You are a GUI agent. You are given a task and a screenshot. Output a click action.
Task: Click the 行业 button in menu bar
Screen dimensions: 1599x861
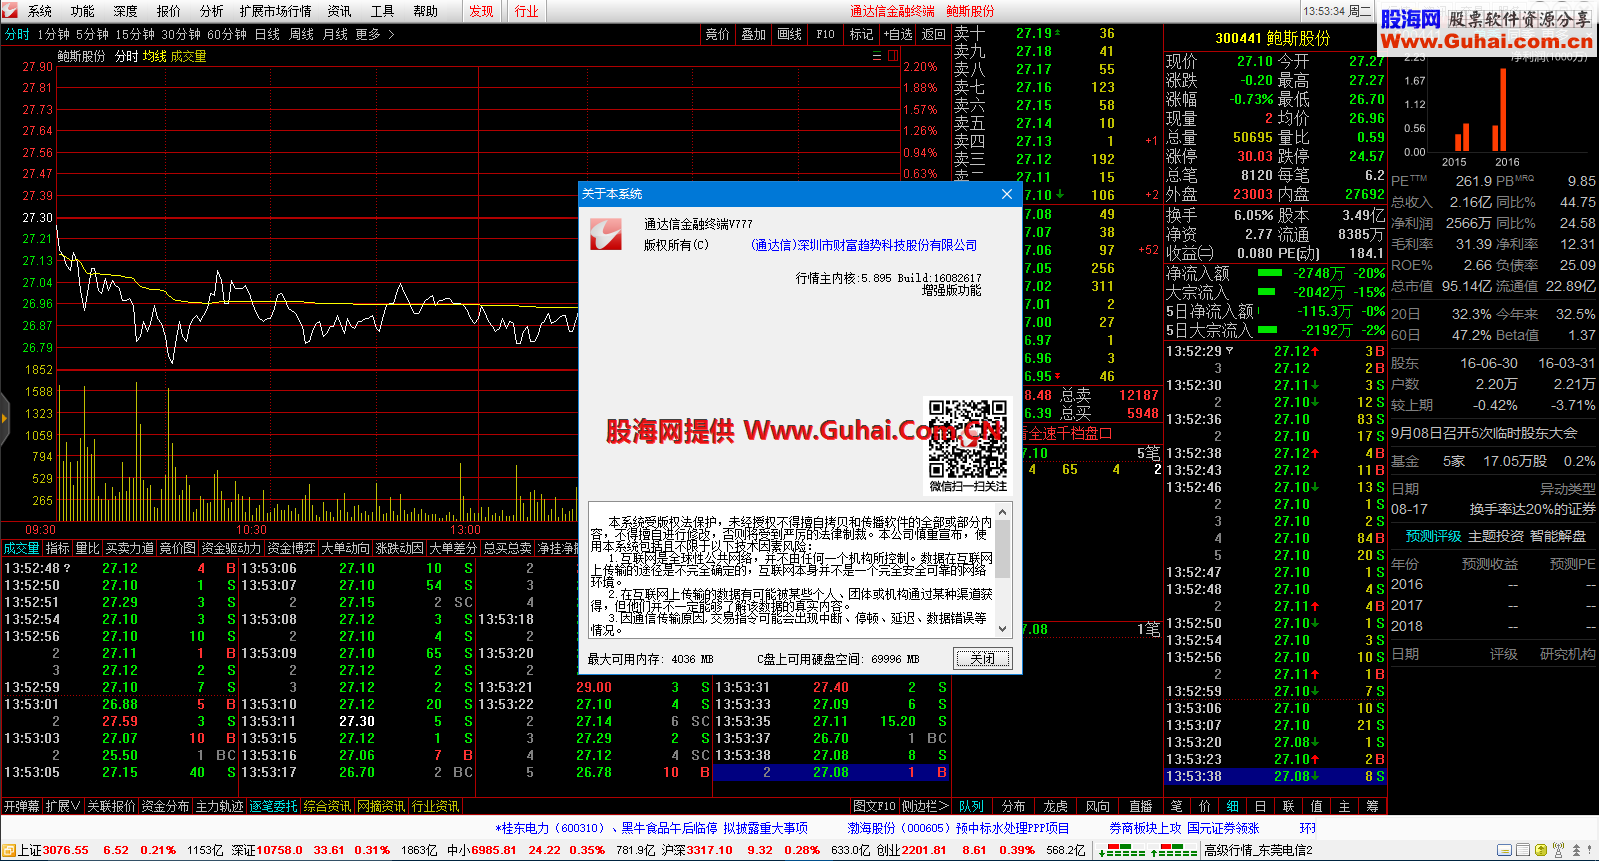click(x=527, y=11)
